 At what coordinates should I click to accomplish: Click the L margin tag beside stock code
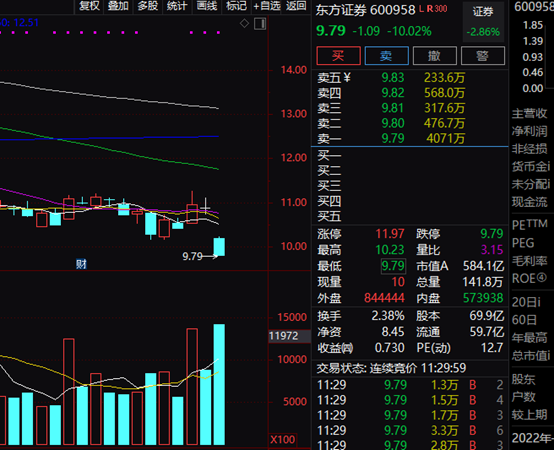421,8
